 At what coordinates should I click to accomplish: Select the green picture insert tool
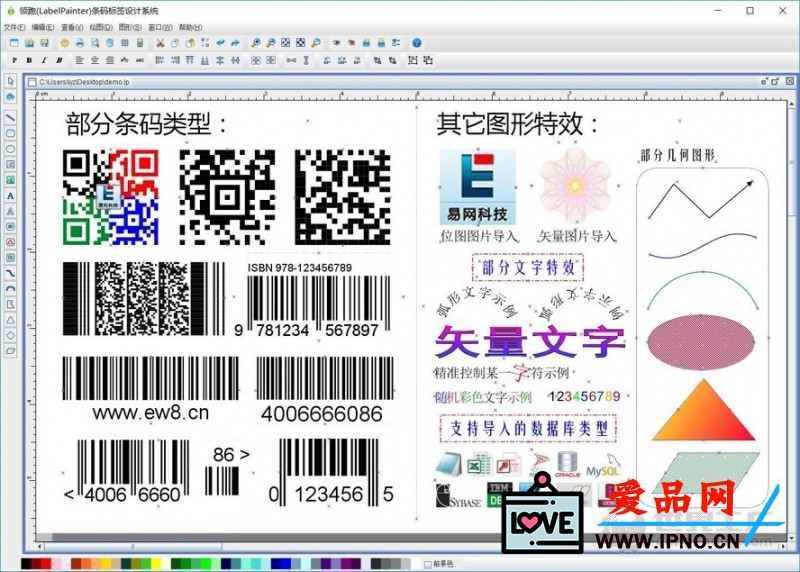tap(10, 180)
